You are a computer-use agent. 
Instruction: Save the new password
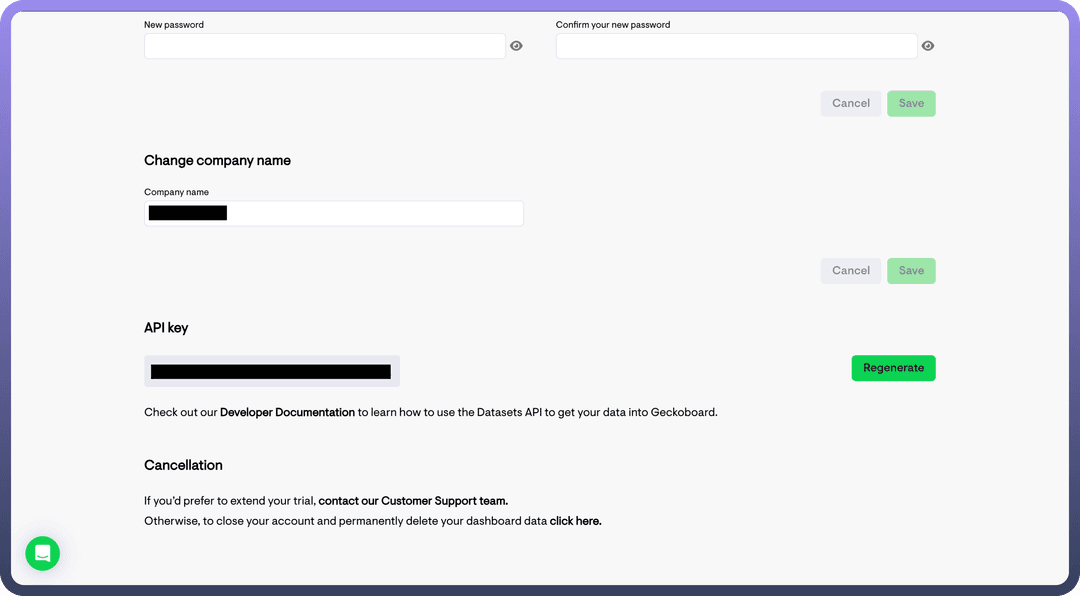(911, 103)
